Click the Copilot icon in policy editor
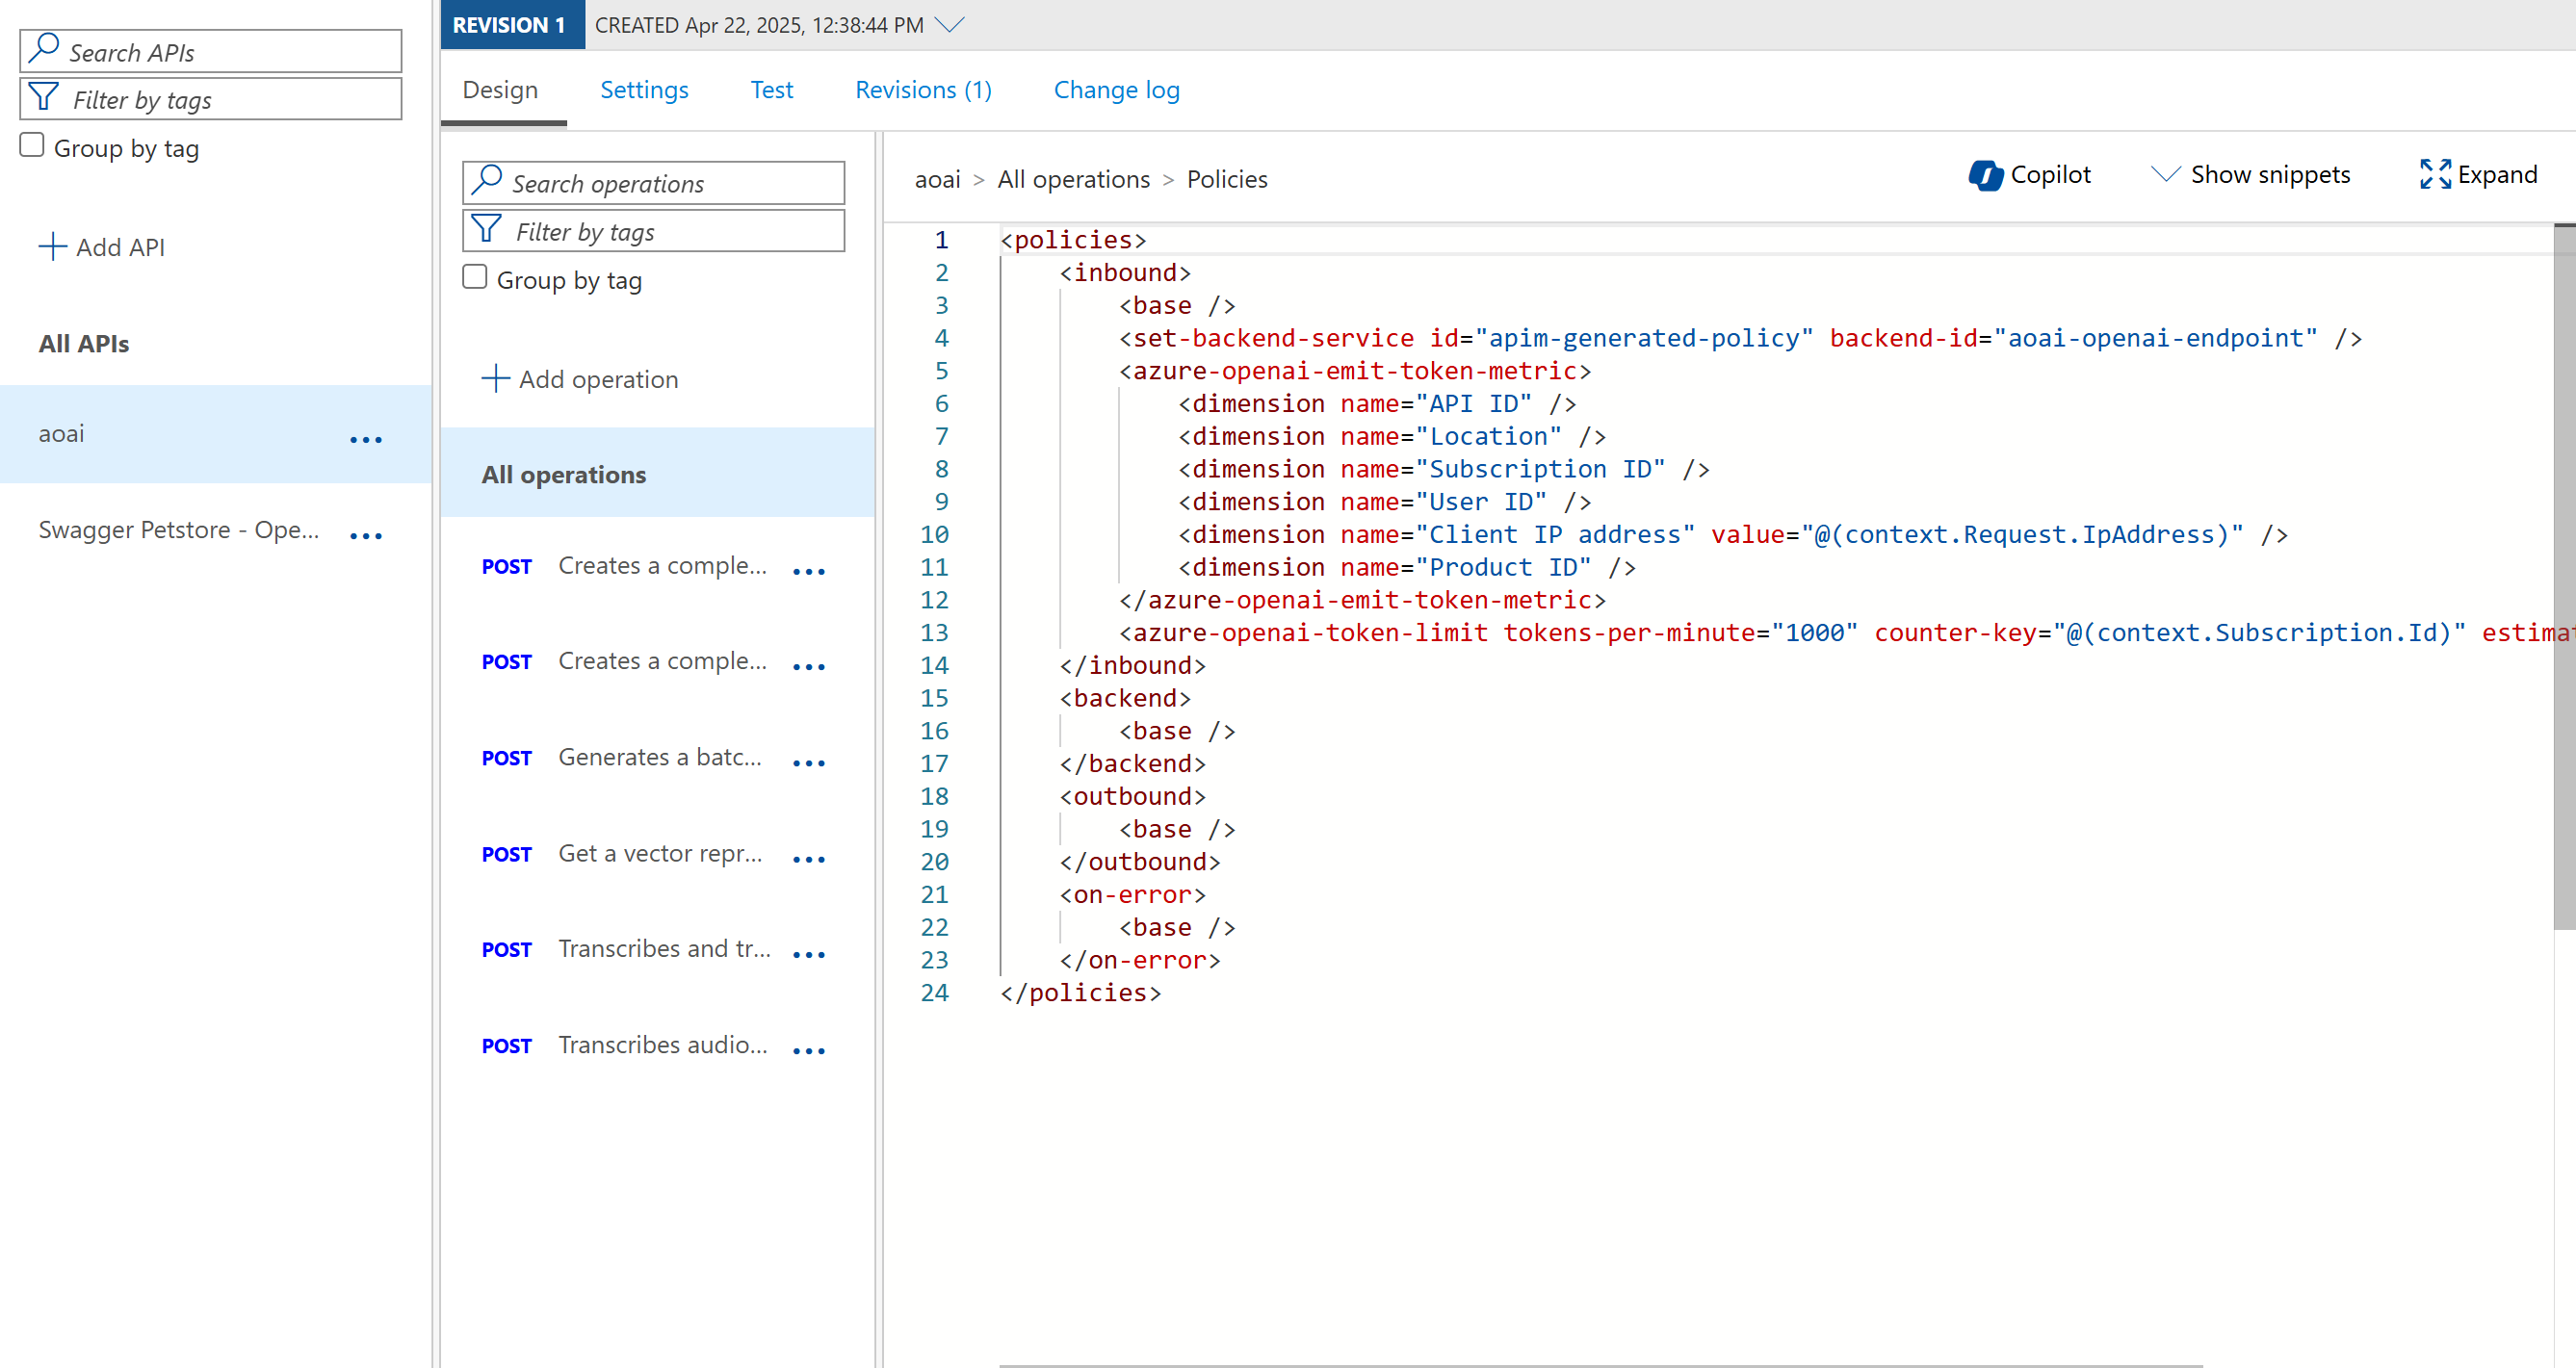The image size is (2576, 1368). point(1985,175)
